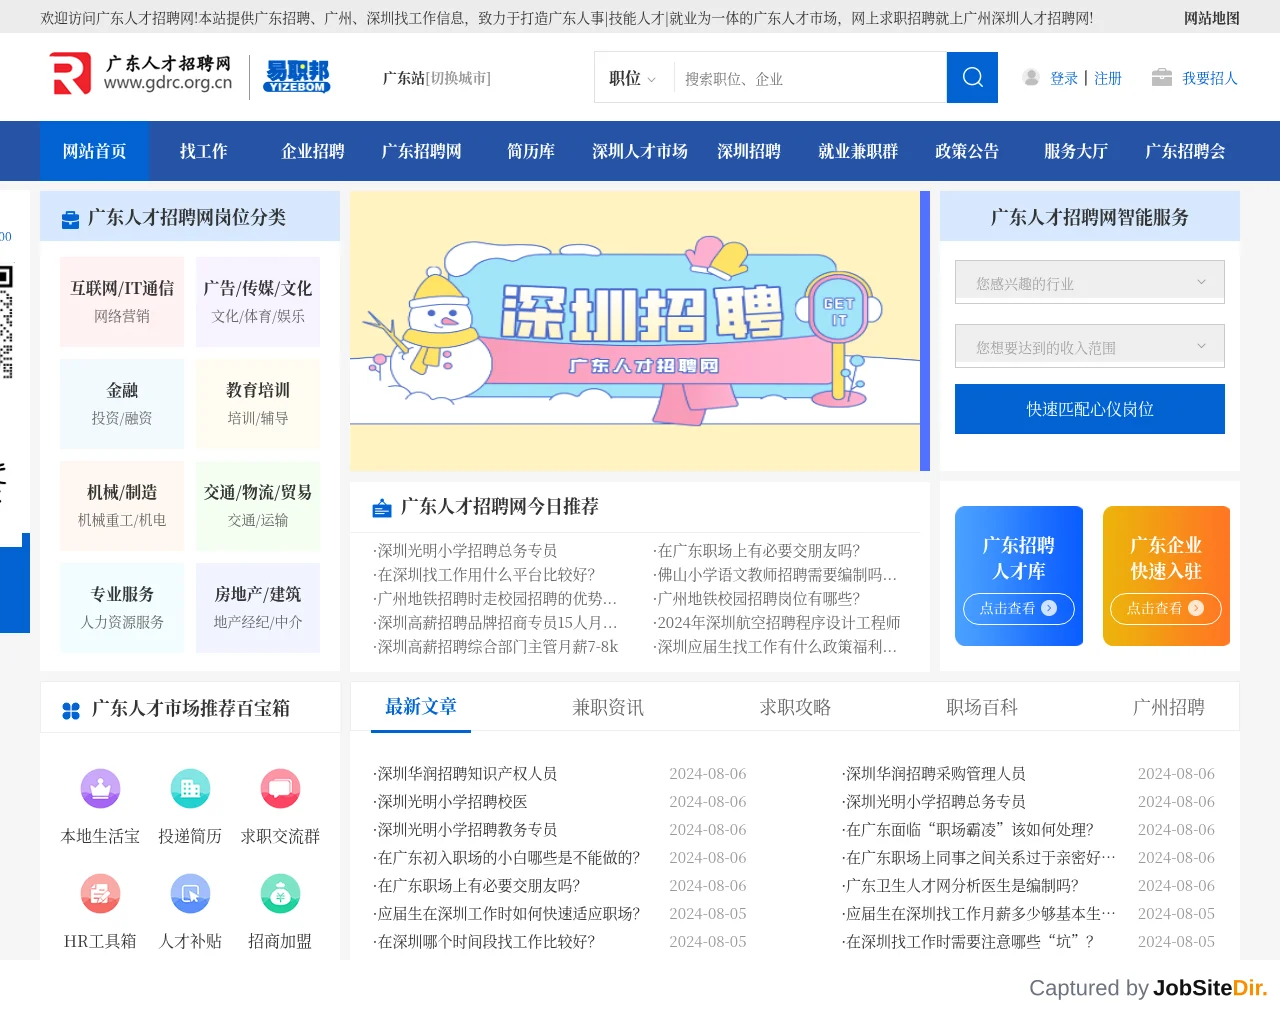Click the briefcase icon beside 我要招人
The height and width of the screenshot is (1018, 1280).
coord(1161,77)
